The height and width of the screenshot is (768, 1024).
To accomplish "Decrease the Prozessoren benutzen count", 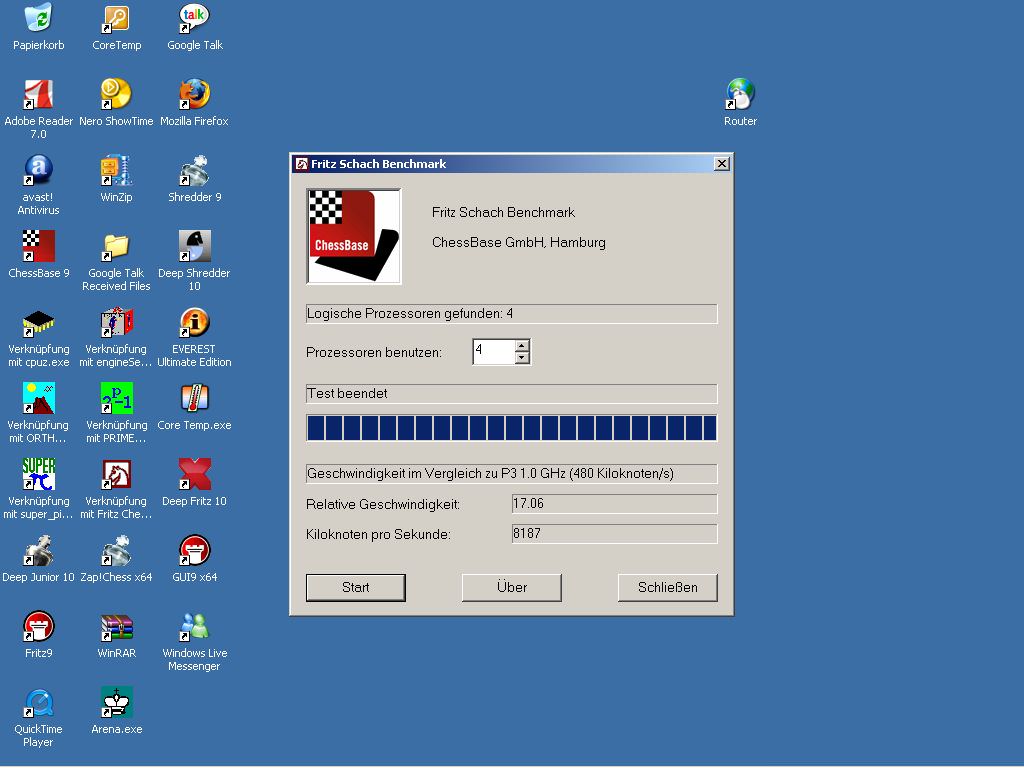I will pyautogui.click(x=522, y=357).
